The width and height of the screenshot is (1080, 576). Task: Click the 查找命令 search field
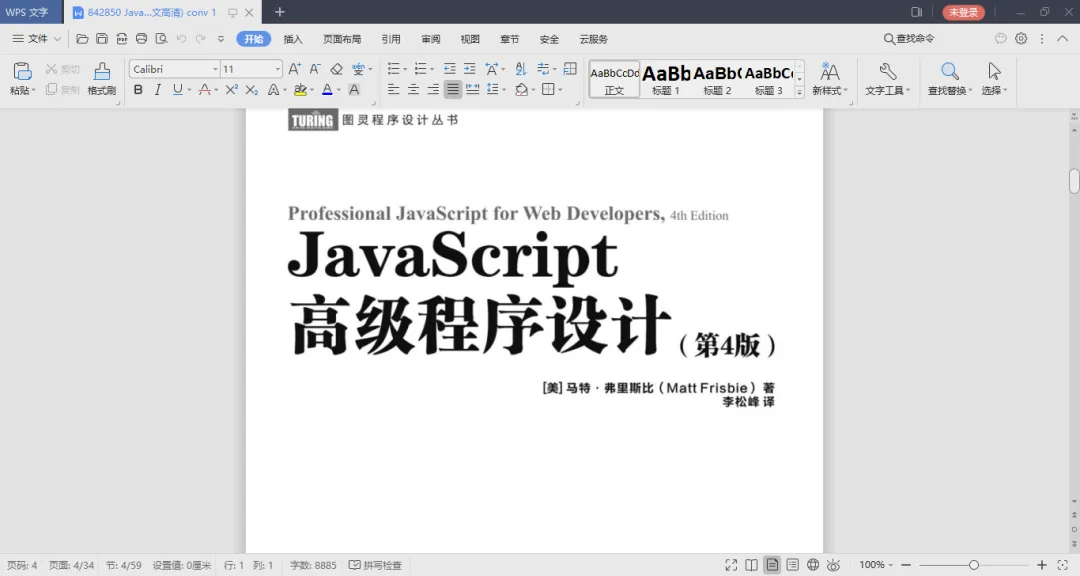click(909, 39)
